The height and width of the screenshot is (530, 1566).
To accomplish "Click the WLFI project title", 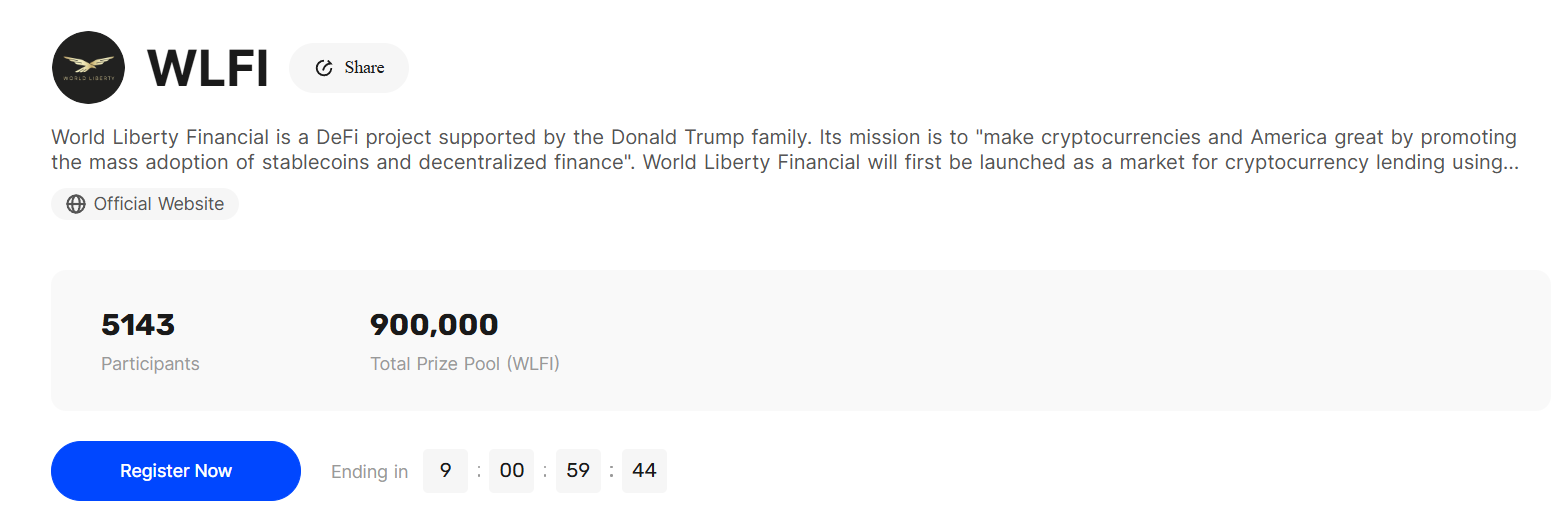I will (208, 69).
